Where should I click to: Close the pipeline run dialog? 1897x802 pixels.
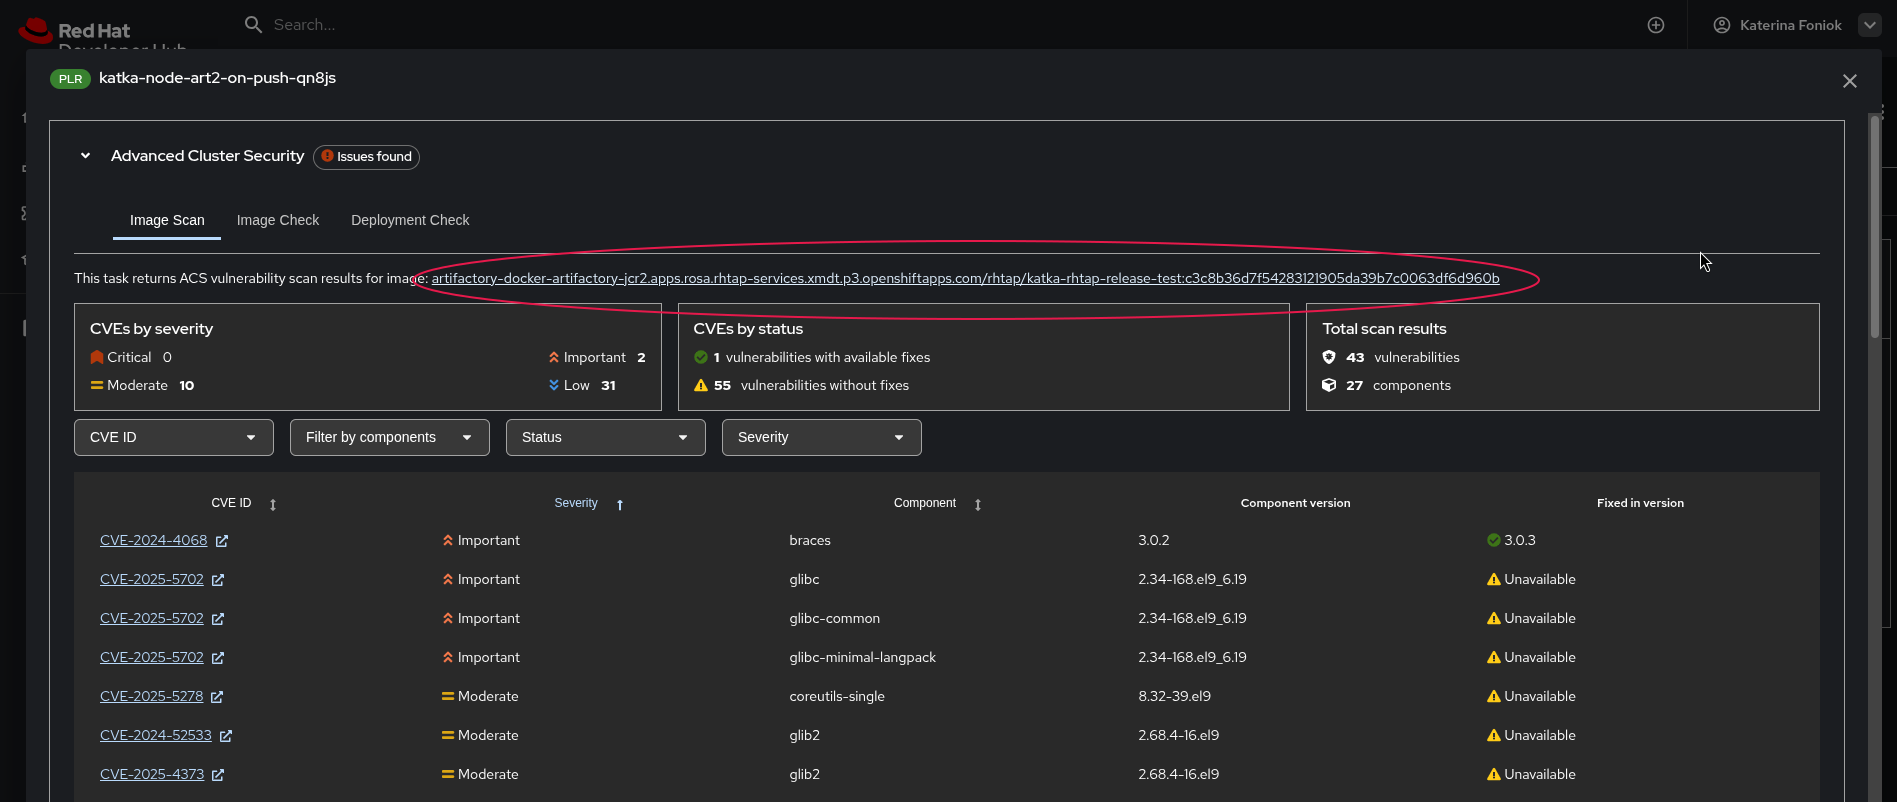click(x=1850, y=81)
